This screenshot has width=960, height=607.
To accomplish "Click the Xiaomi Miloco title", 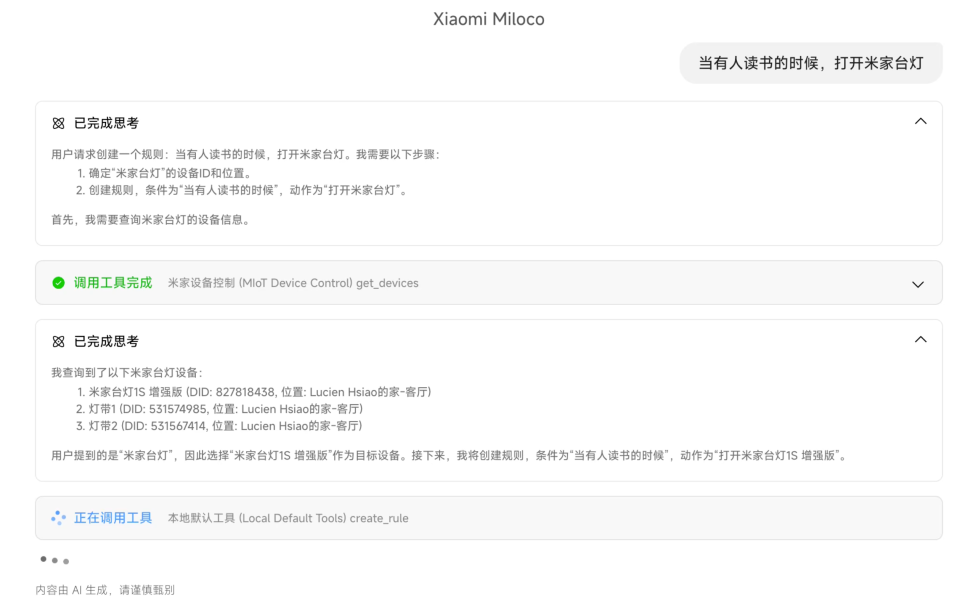I will point(489,19).
